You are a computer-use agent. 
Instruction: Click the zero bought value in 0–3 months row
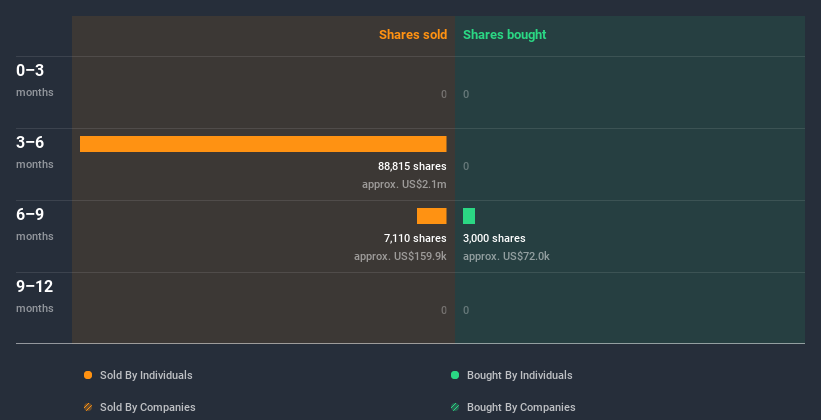(466, 94)
